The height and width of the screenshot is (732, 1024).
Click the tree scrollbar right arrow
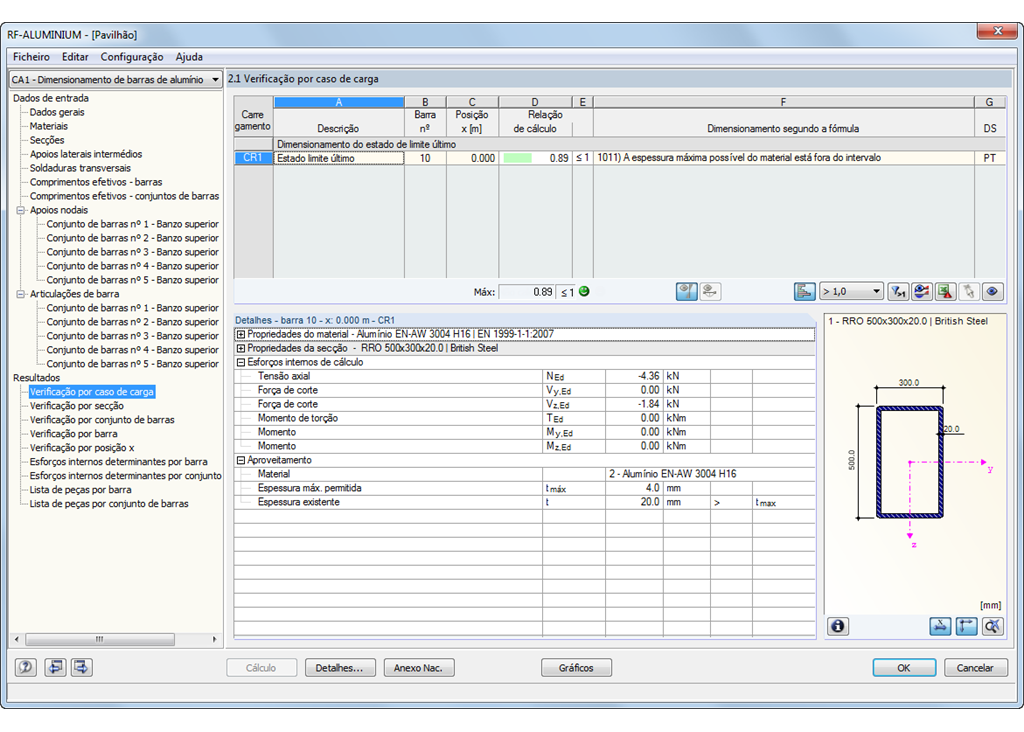click(x=214, y=639)
